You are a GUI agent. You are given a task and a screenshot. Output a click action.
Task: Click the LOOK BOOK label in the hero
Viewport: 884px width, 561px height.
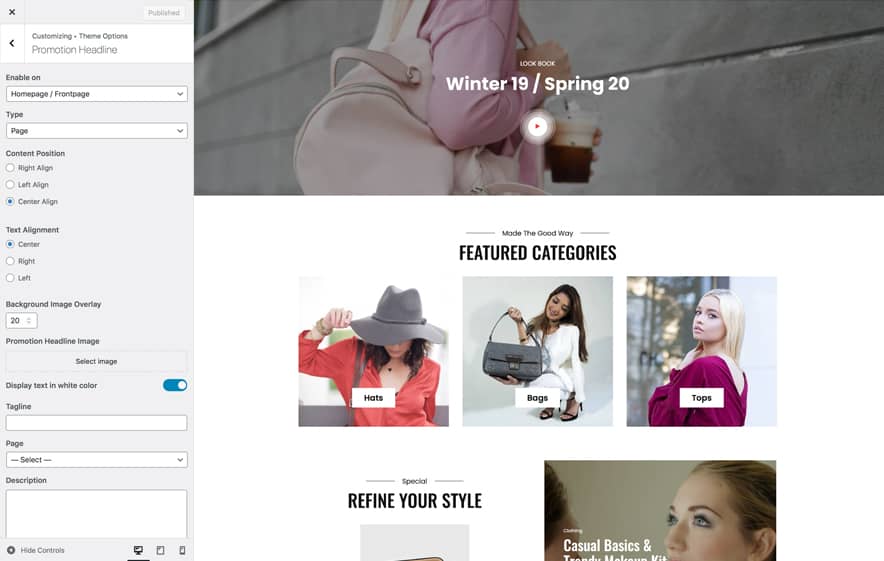pos(537,64)
